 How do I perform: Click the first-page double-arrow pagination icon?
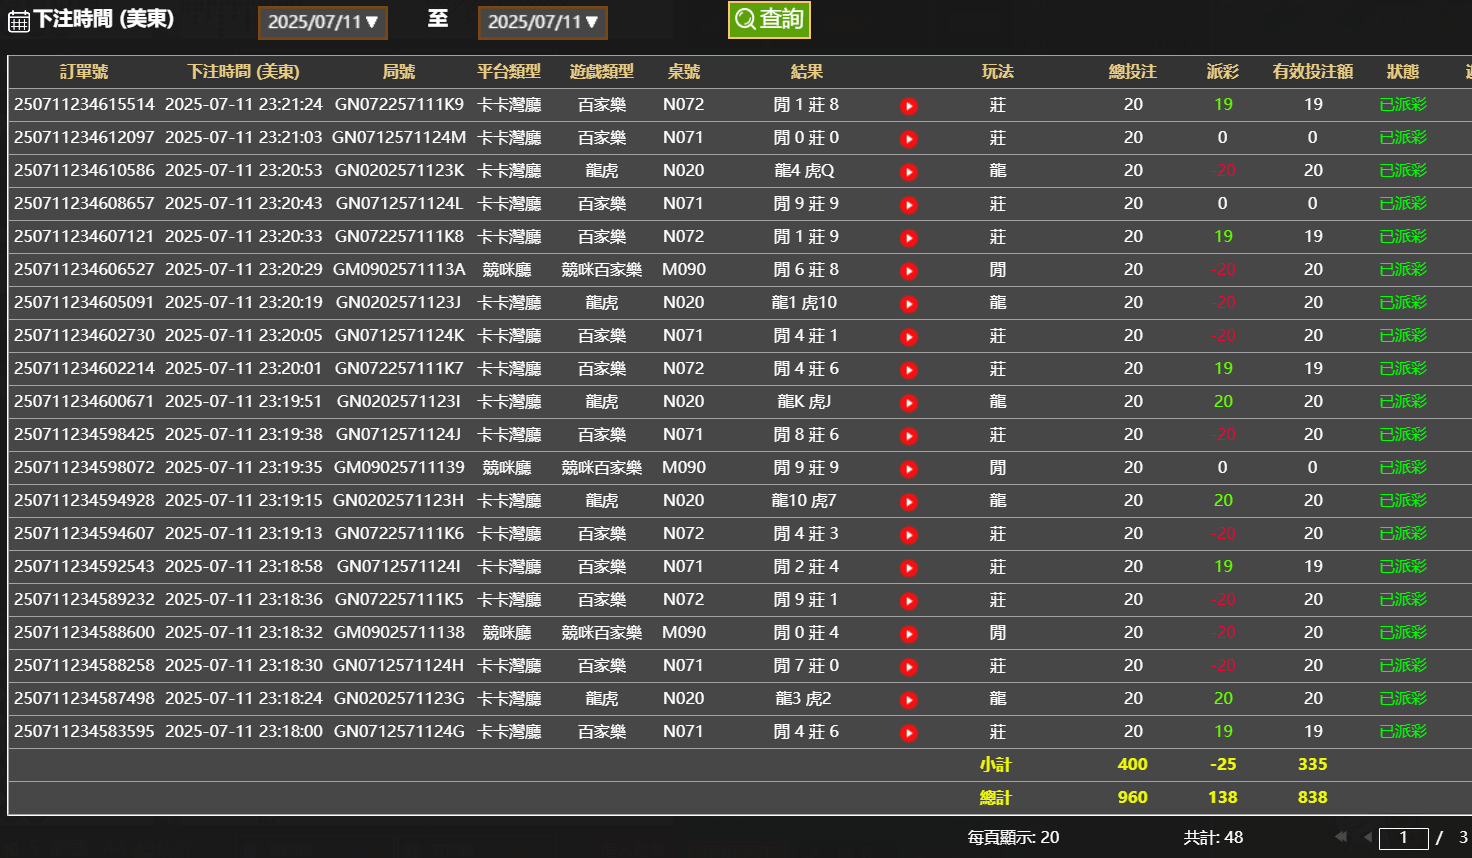point(1340,838)
